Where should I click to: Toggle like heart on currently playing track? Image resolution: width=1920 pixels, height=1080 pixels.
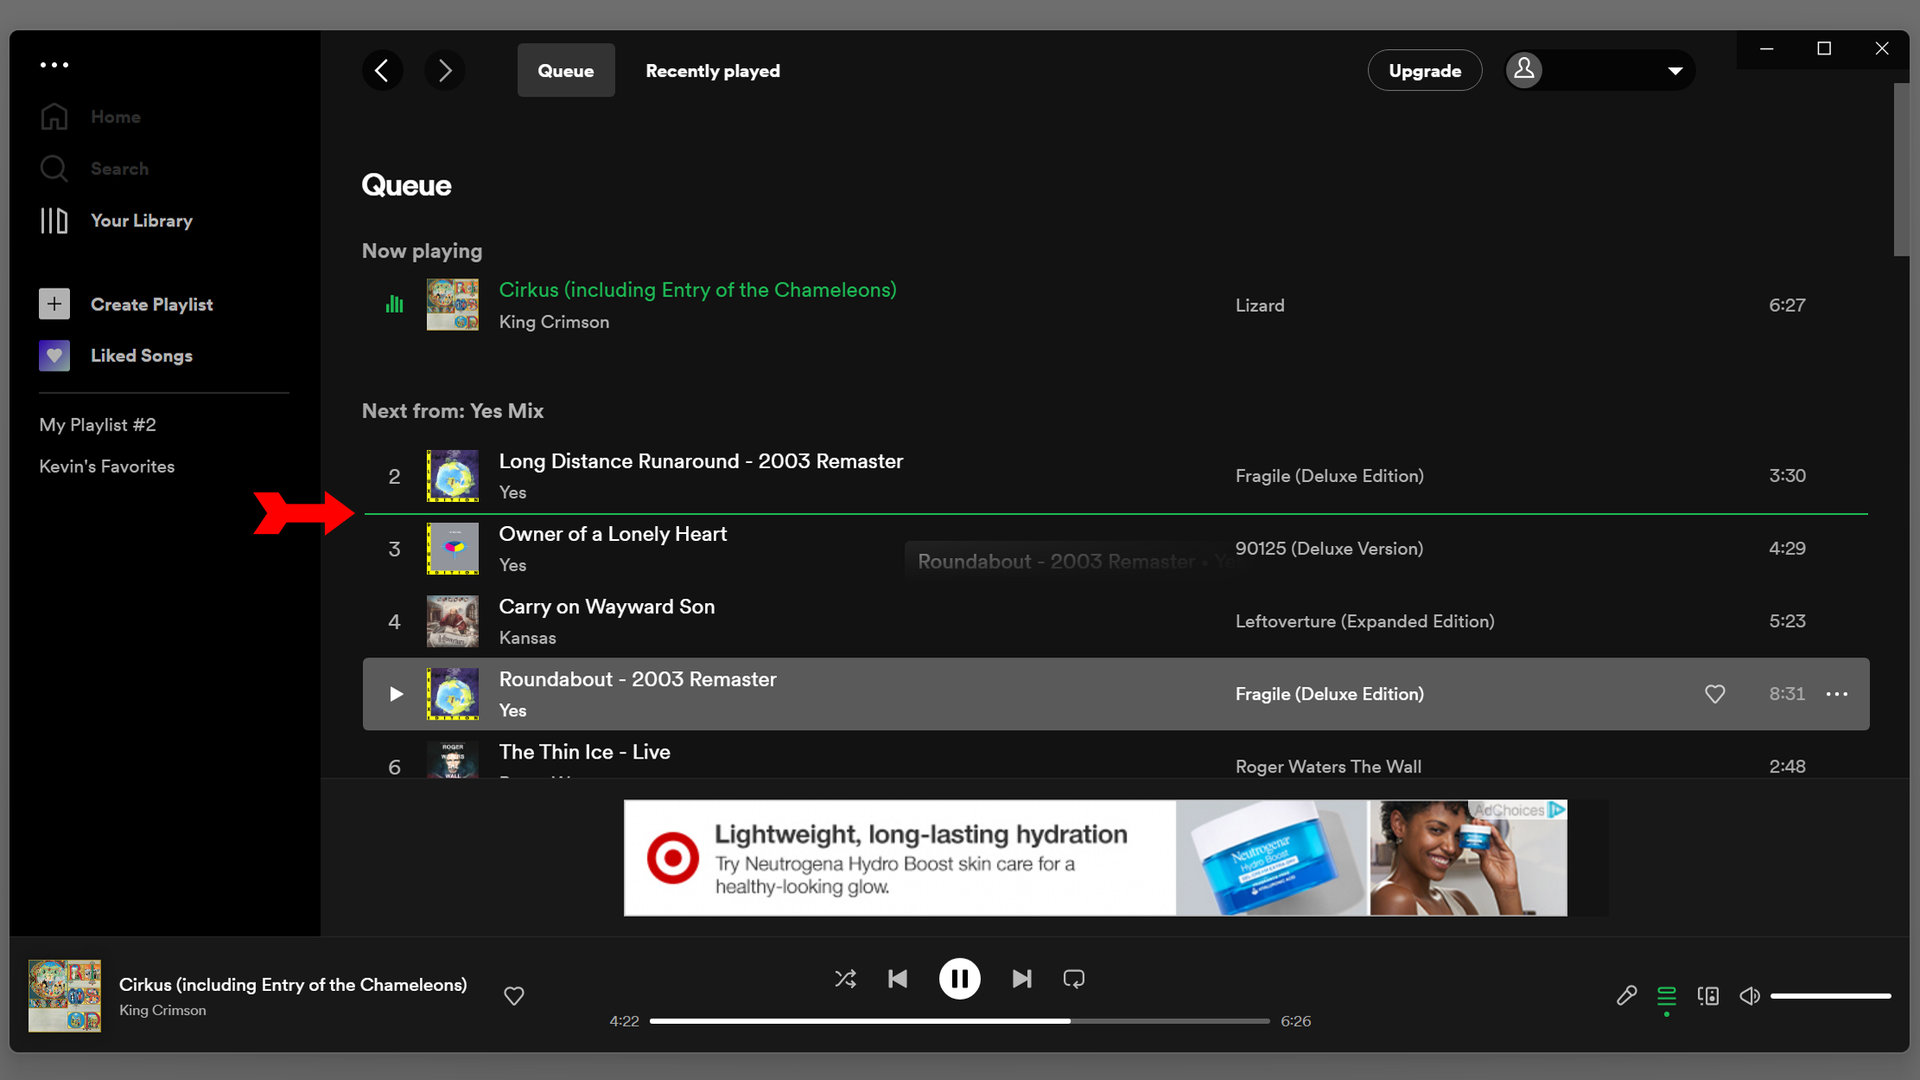pyautogui.click(x=516, y=996)
